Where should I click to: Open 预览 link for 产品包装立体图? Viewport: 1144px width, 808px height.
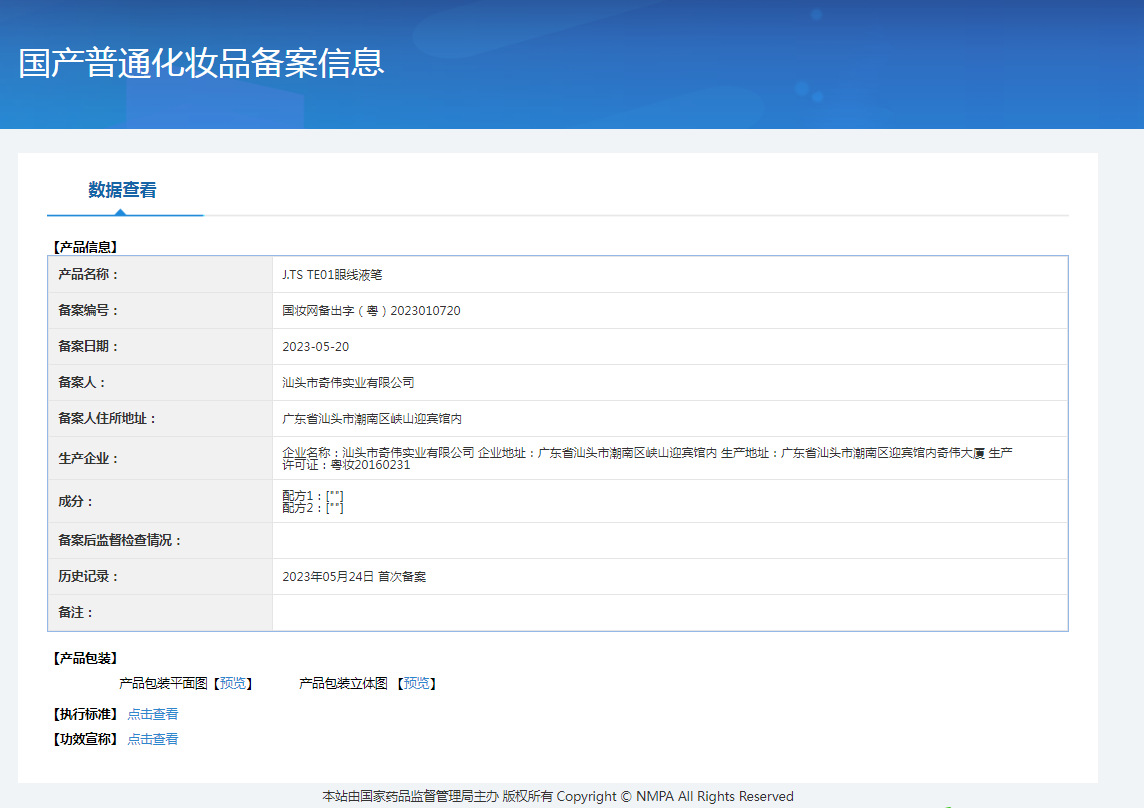(416, 683)
